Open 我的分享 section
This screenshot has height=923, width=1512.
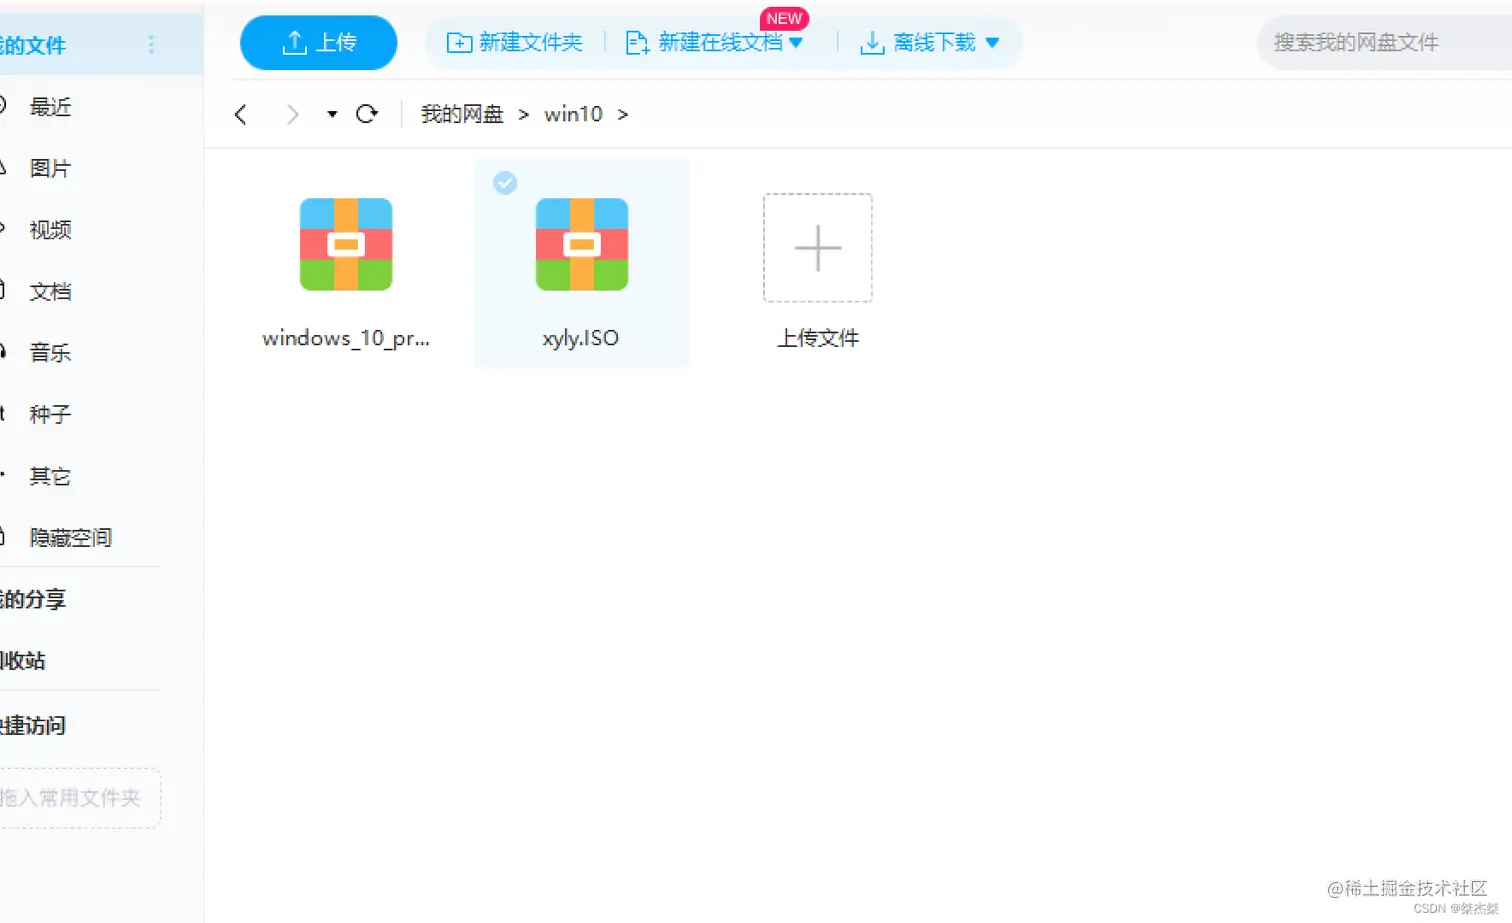(33, 599)
